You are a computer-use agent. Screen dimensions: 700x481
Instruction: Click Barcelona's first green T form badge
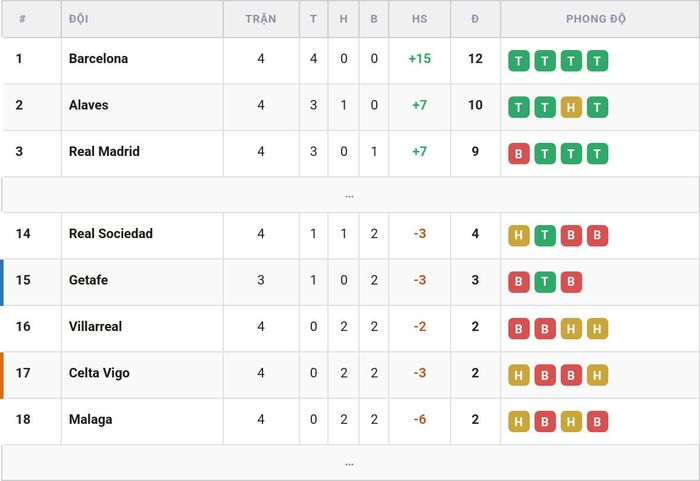coord(519,61)
